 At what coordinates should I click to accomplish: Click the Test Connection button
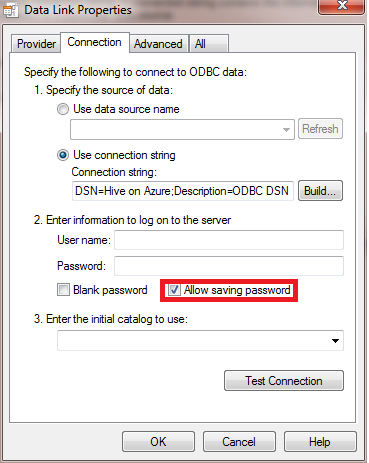tap(284, 380)
